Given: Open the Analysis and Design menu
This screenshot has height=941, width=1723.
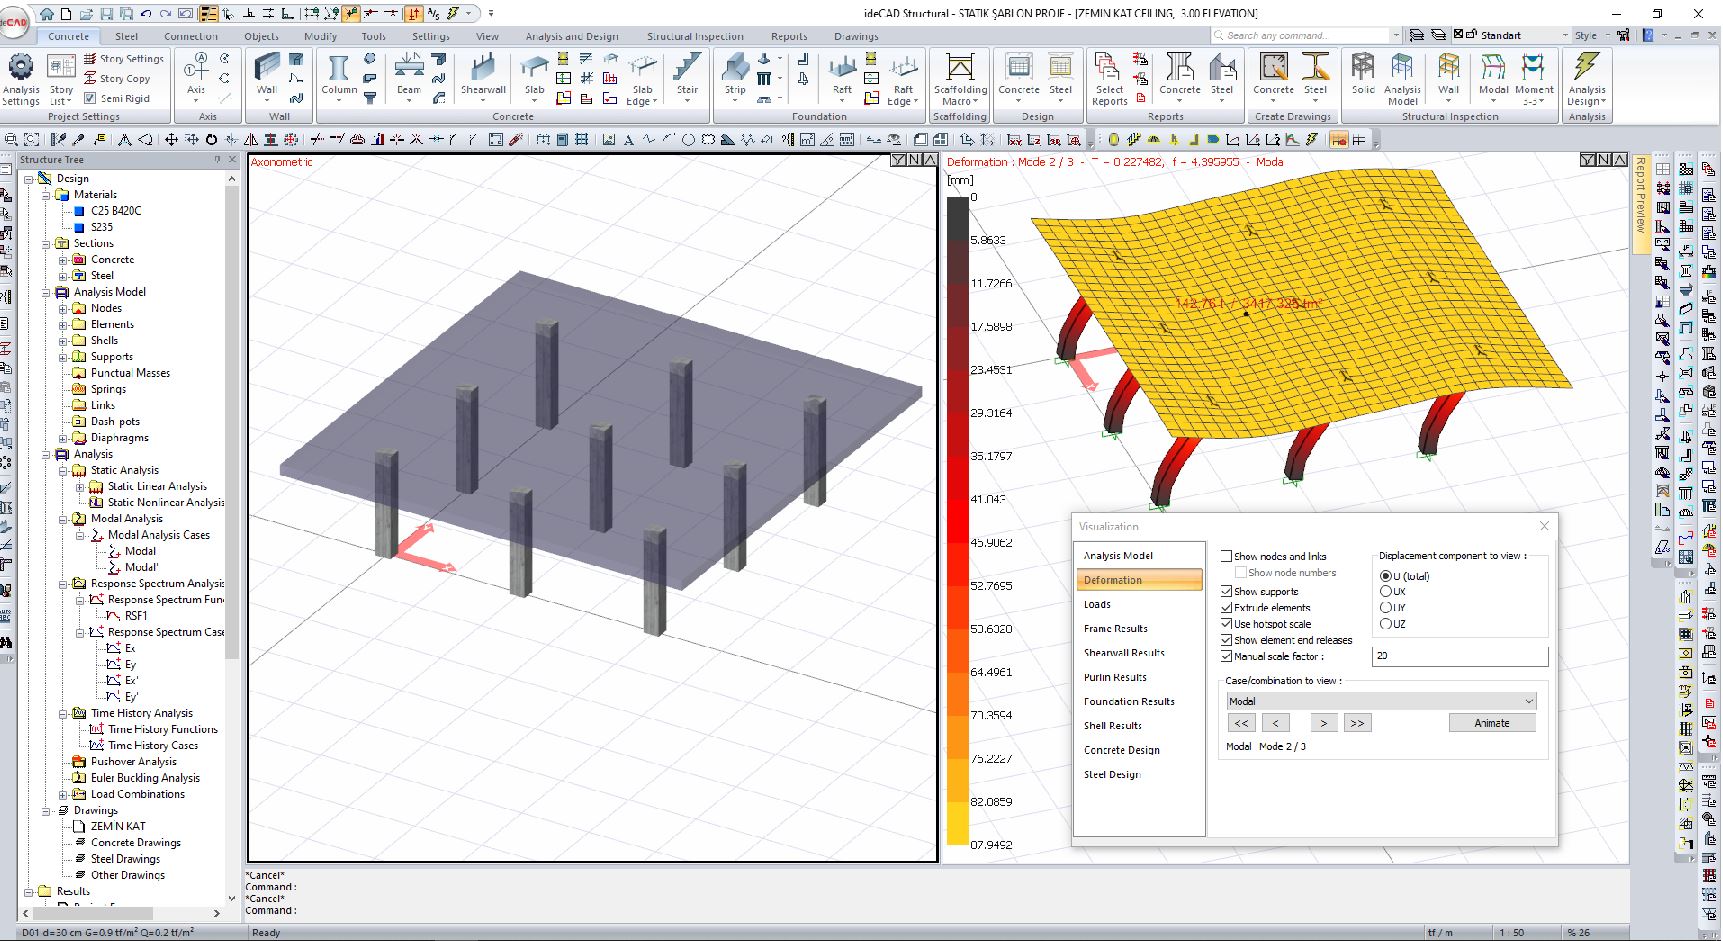Looking at the screenshot, I should click(571, 35).
